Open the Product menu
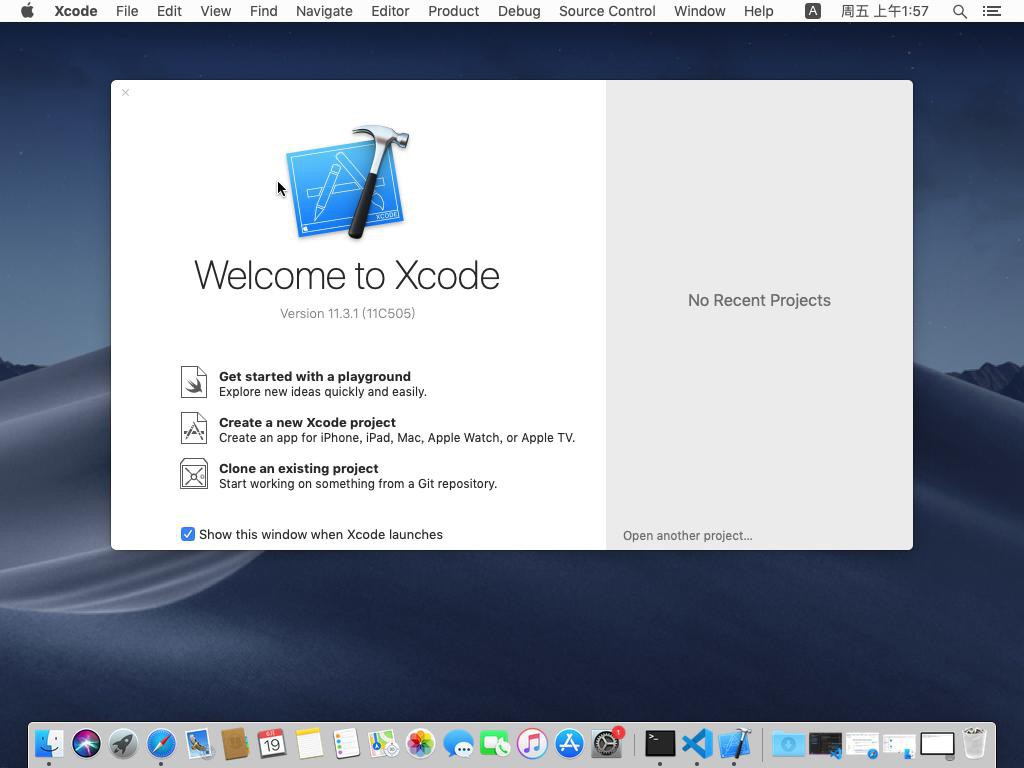Image resolution: width=1024 pixels, height=768 pixels. [453, 11]
